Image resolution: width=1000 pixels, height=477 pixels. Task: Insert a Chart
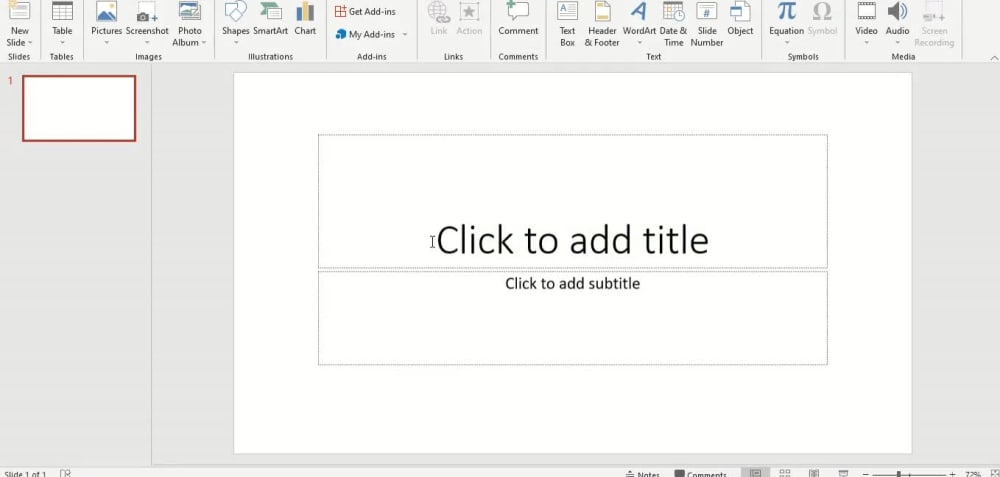click(305, 19)
